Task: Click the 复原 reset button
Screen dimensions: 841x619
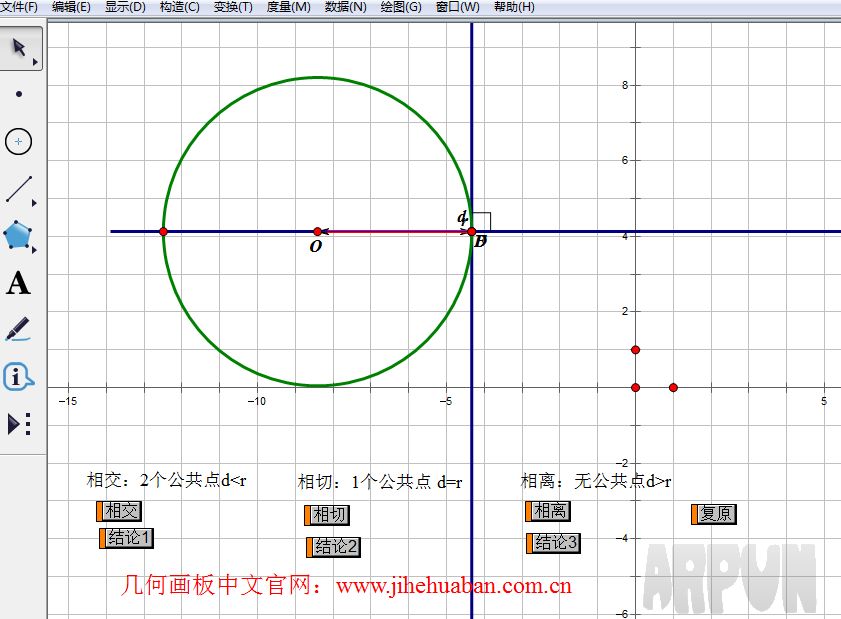Action: 715,513
